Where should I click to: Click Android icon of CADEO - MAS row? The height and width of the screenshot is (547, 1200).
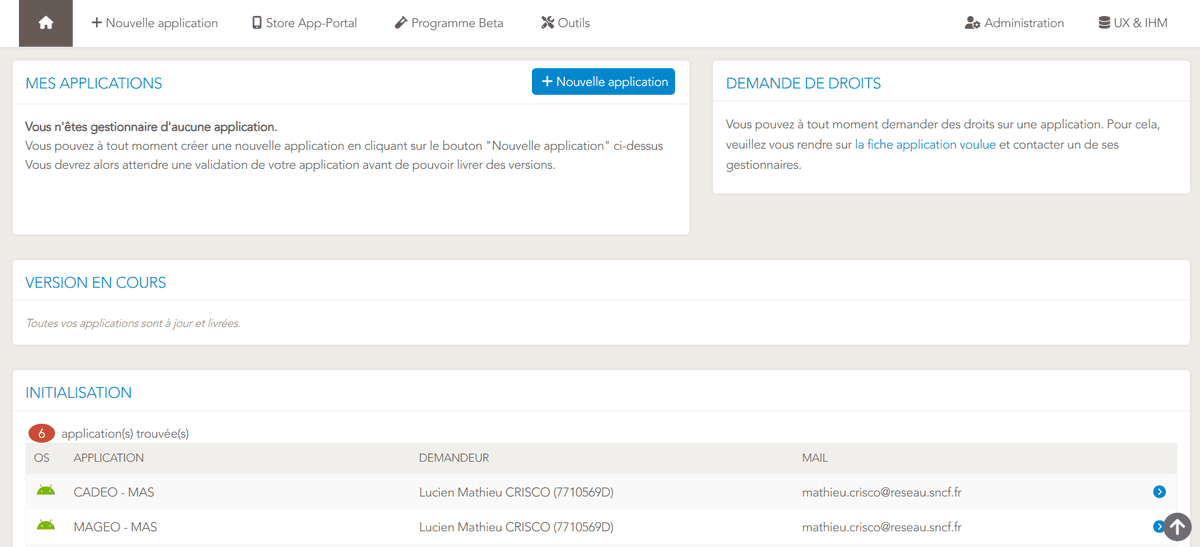[x=45, y=491]
